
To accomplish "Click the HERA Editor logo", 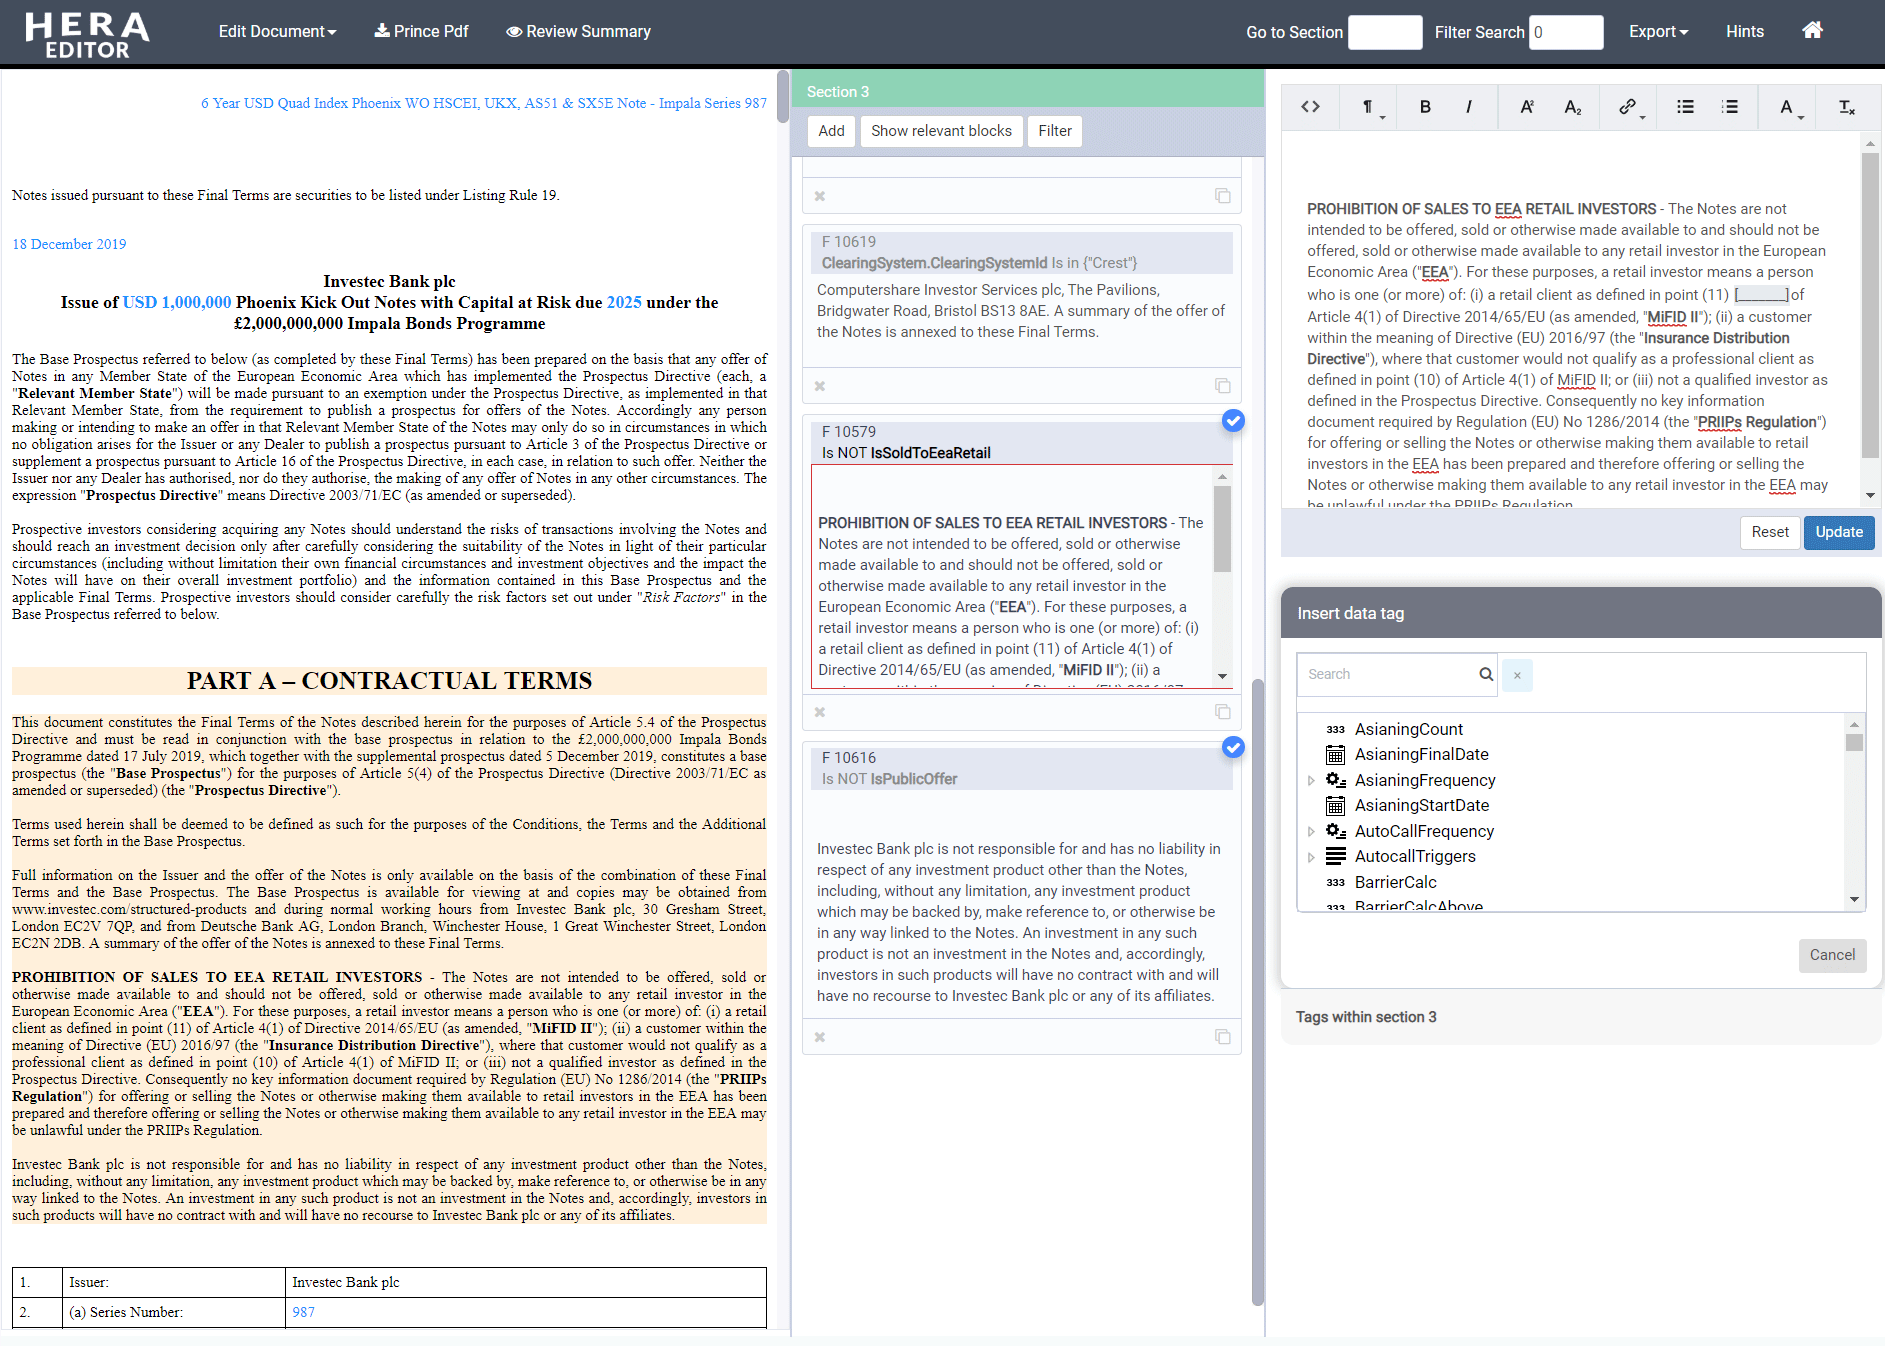I will (87, 34).
